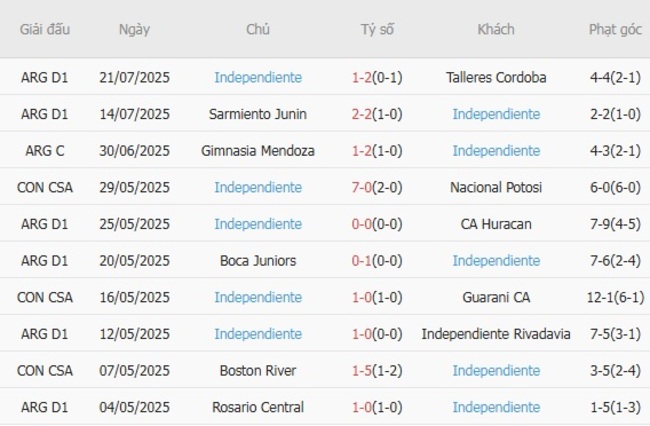Image resolution: width=650 pixels, height=426 pixels.
Task: Select the Giải đấu column header
Action: [x=45, y=29]
